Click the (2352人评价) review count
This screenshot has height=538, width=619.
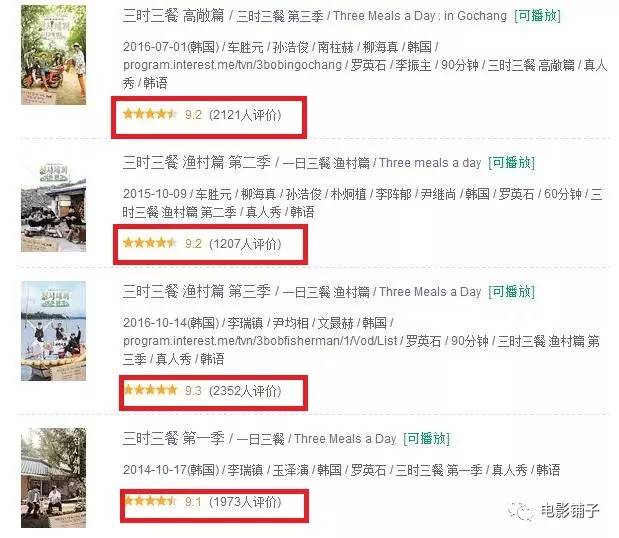(x=245, y=391)
